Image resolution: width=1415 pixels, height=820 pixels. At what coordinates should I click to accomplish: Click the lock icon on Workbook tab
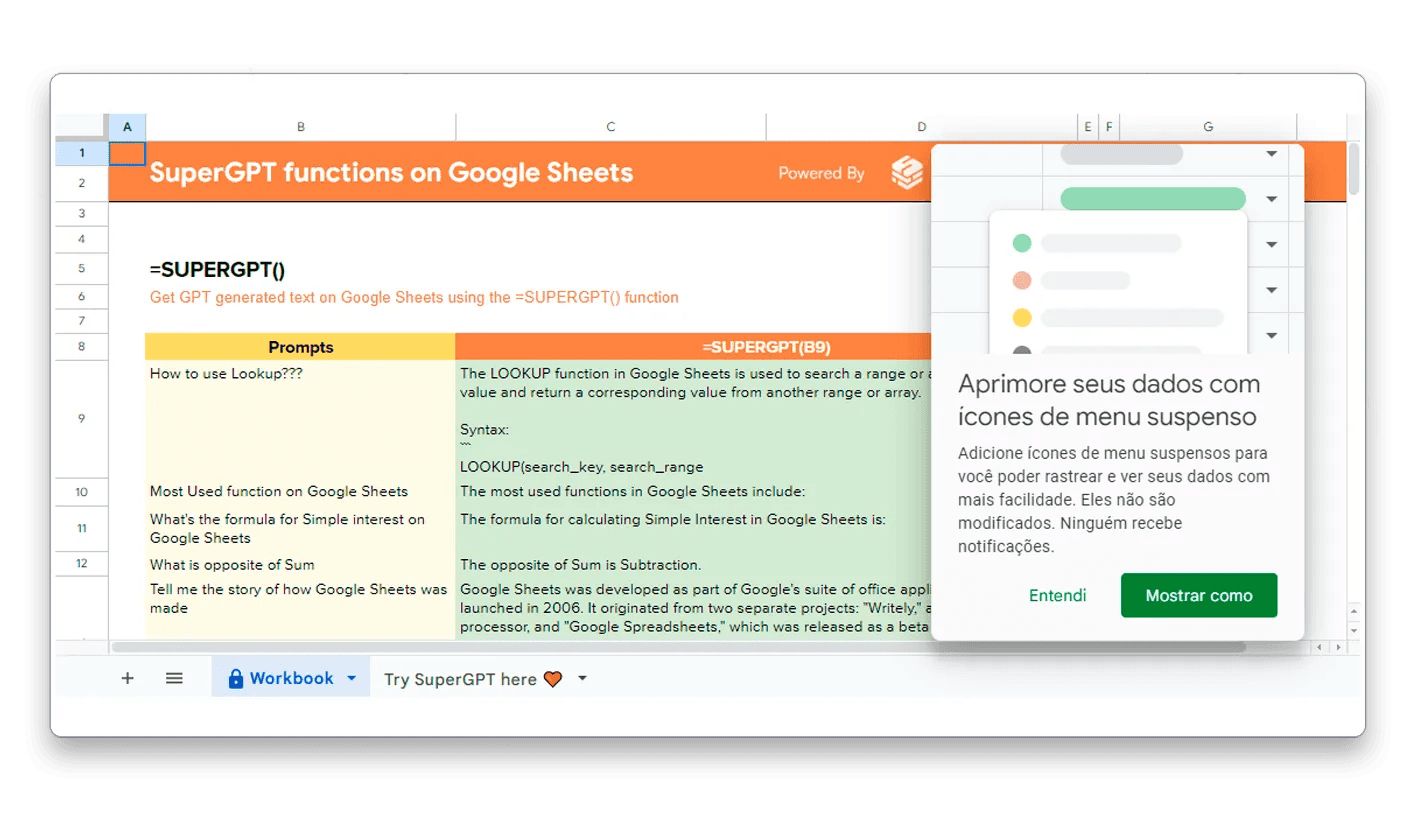click(236, 679)
